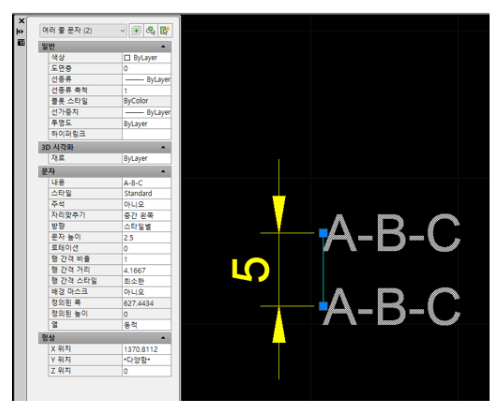Click the upper blue grip on the text
Image resolution: width=498 pixels, height=417 pixels.
323,233
